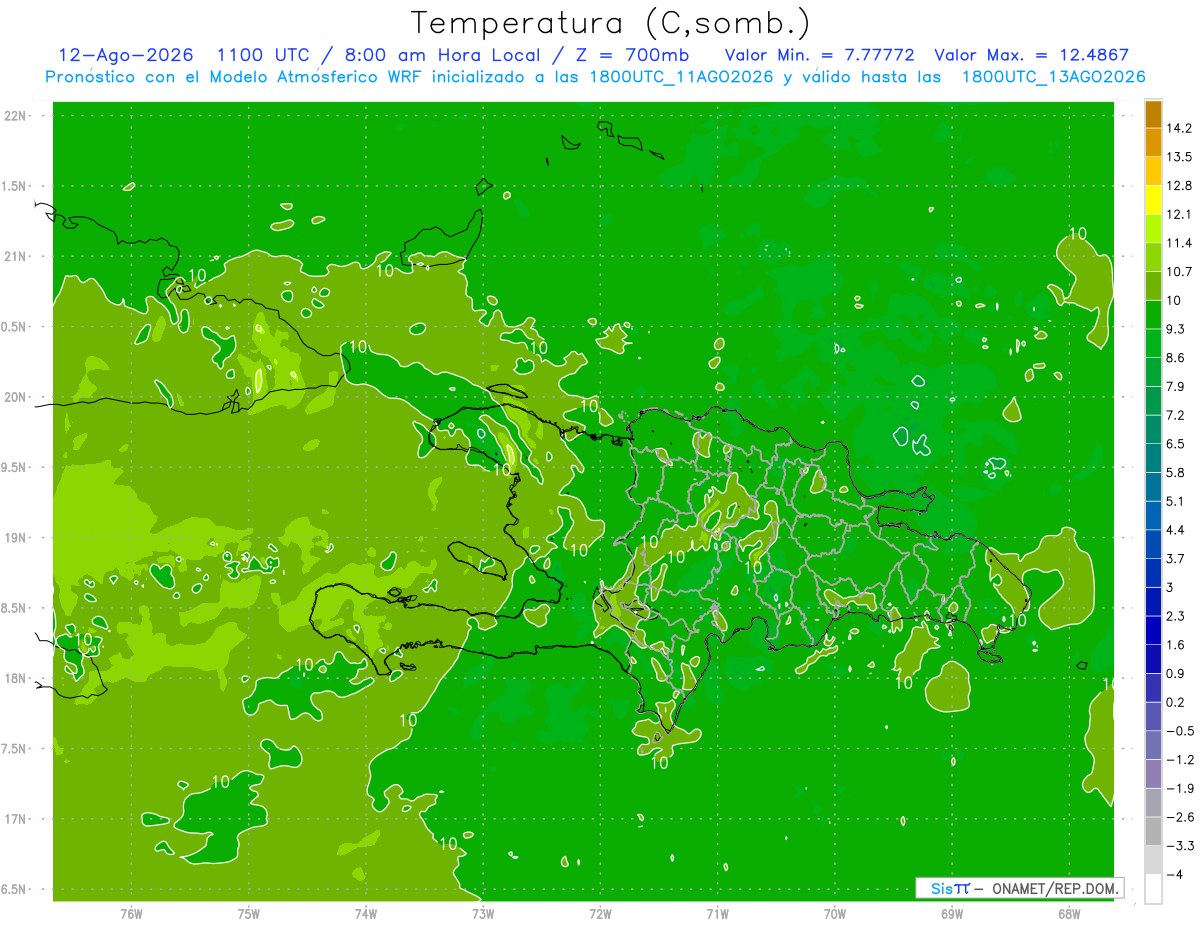Click the 71W longitude axis label
Screen dimensions: 1200x927
(x=717, y=913)
